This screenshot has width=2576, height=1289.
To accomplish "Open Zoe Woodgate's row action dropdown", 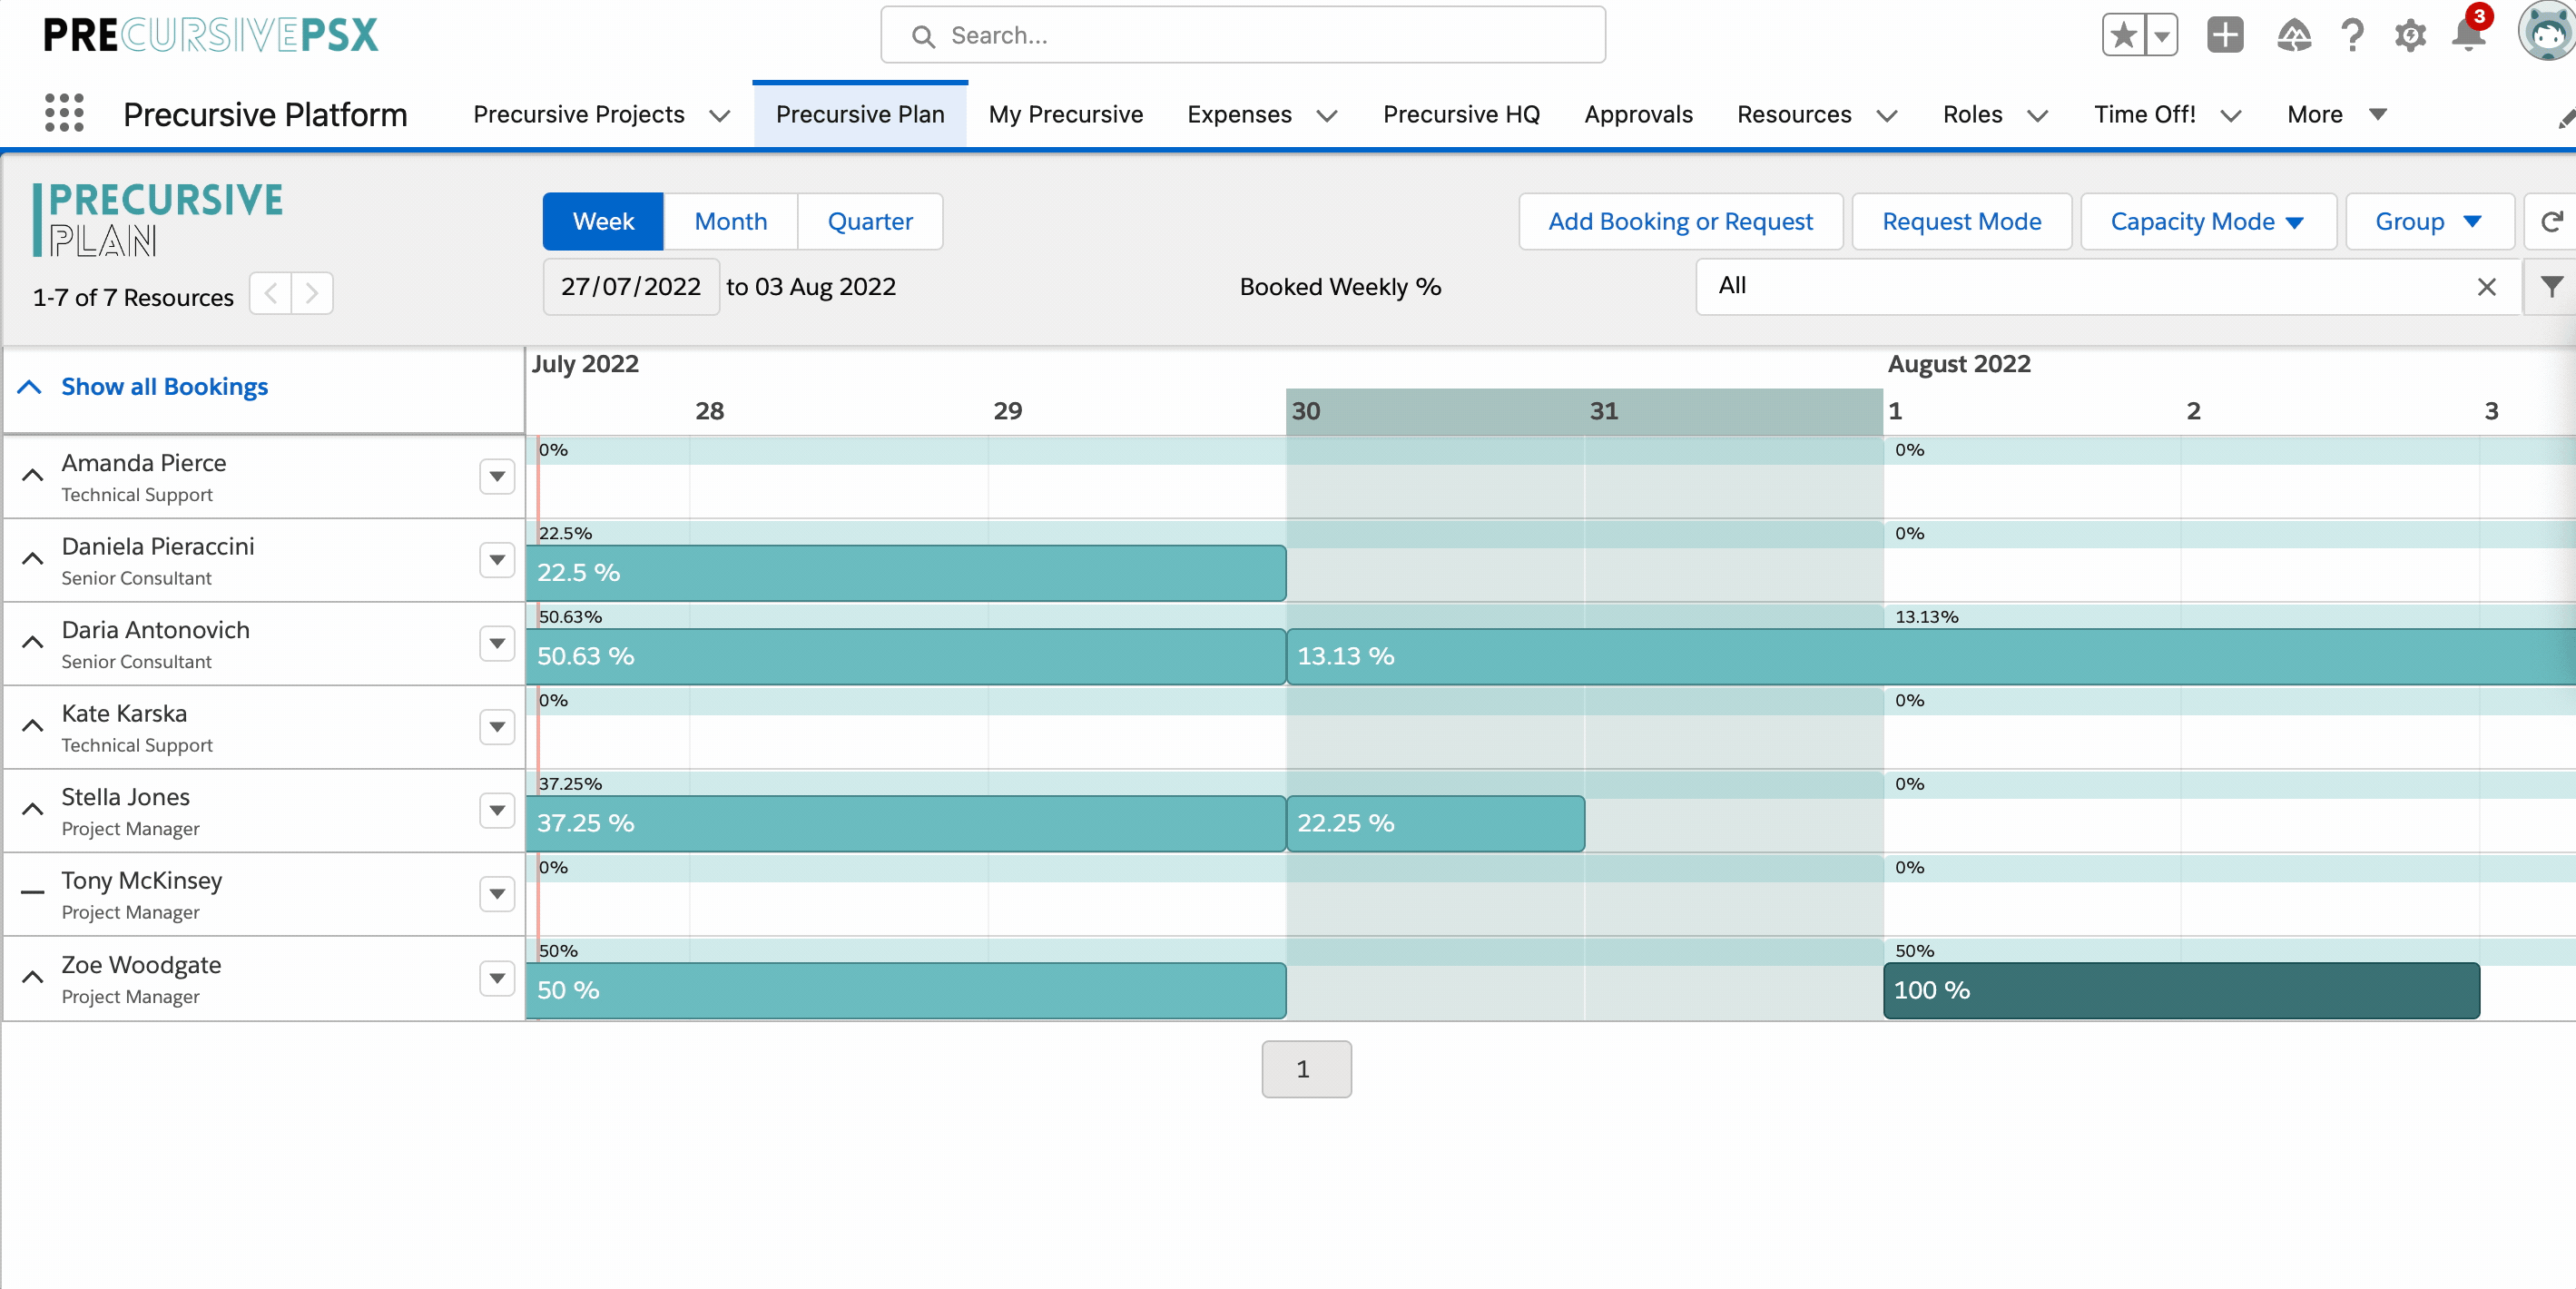I will tap(497, 977).
